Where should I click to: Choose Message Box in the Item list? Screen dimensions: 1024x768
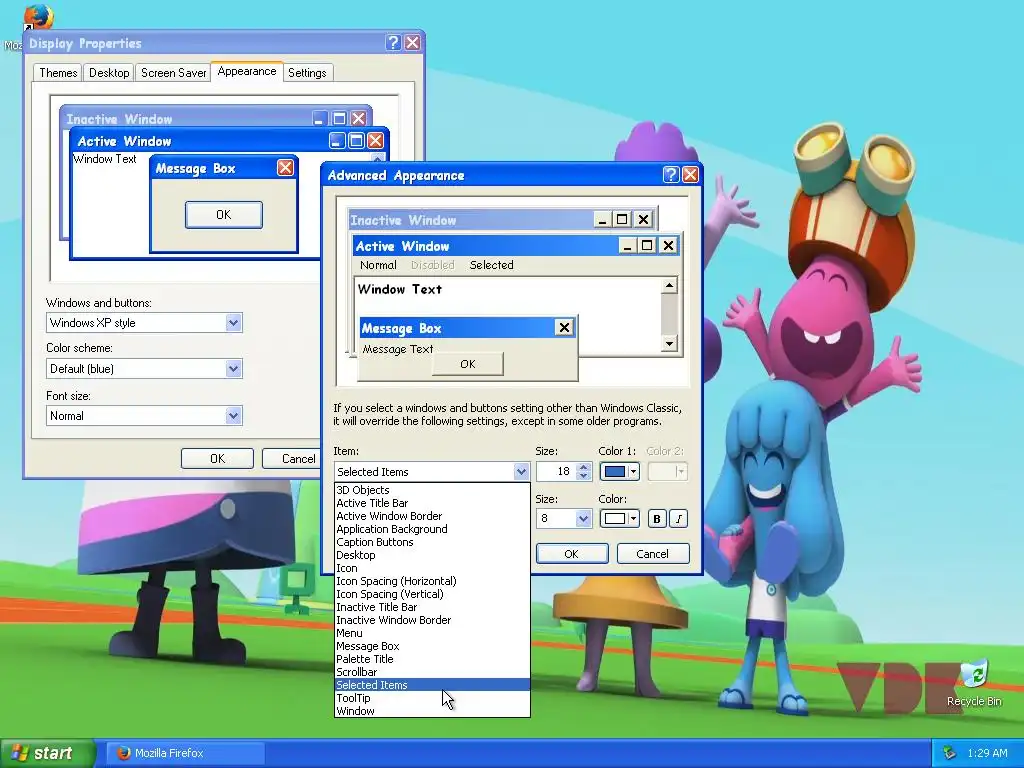[432, 647]
